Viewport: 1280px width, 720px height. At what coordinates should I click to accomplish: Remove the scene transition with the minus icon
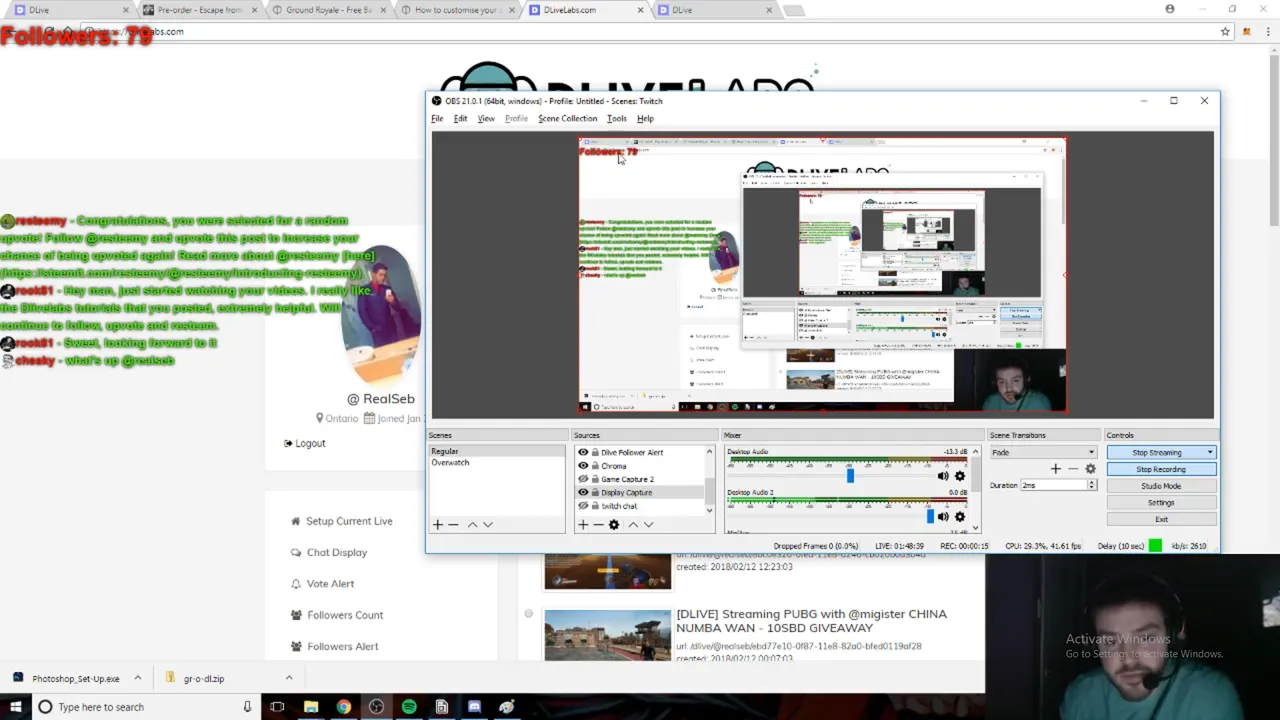point(1073,468)
